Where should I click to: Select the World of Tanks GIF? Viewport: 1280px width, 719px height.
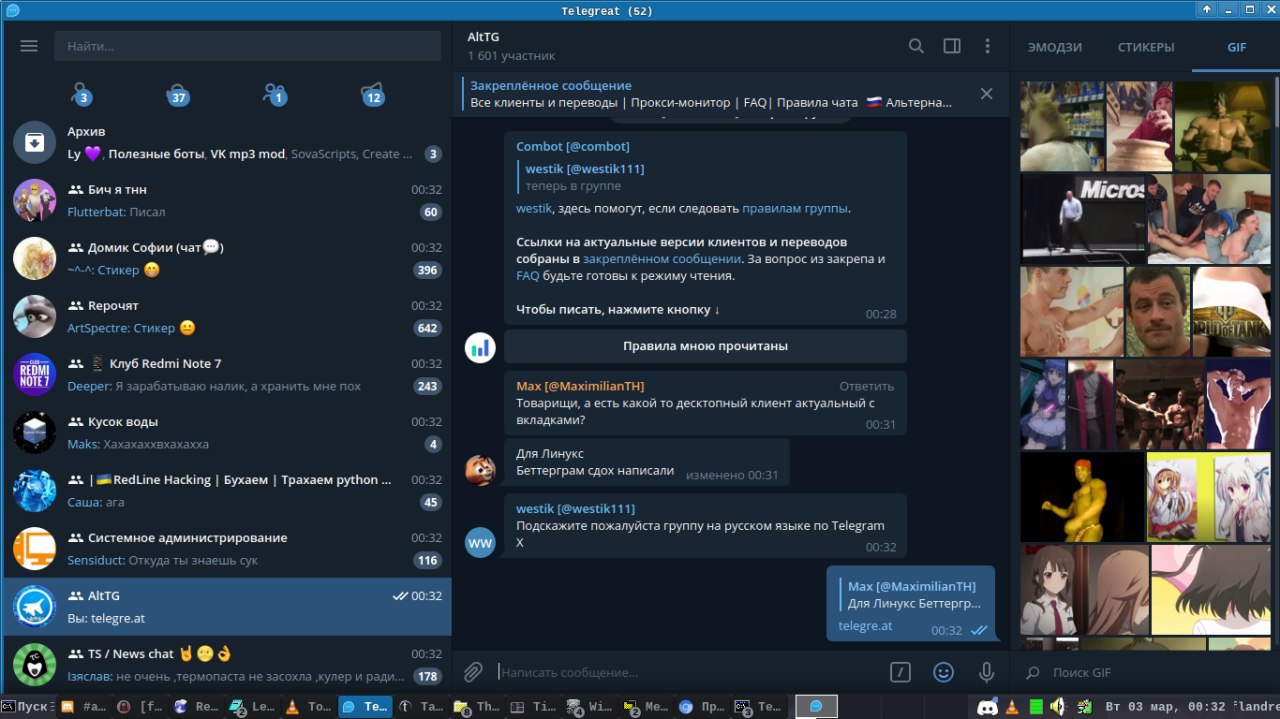tap(1232, 311)
